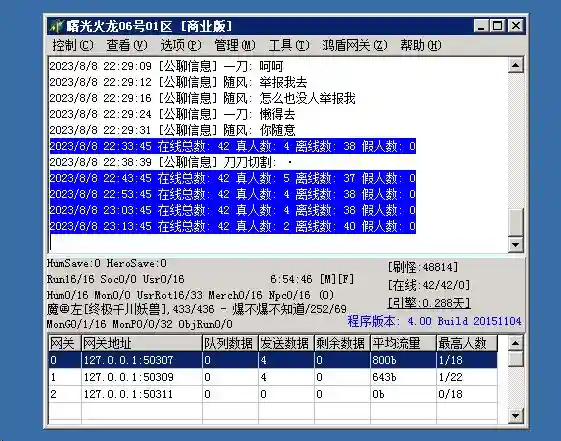Click the 0b average traffic cell
The image size is (561, 441).
(403, 394)
